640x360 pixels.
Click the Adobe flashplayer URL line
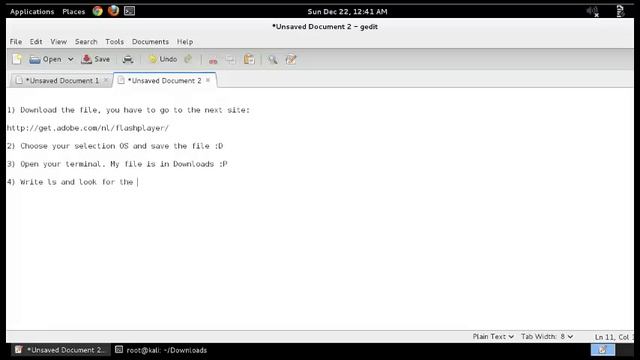(x=87, y=128)
